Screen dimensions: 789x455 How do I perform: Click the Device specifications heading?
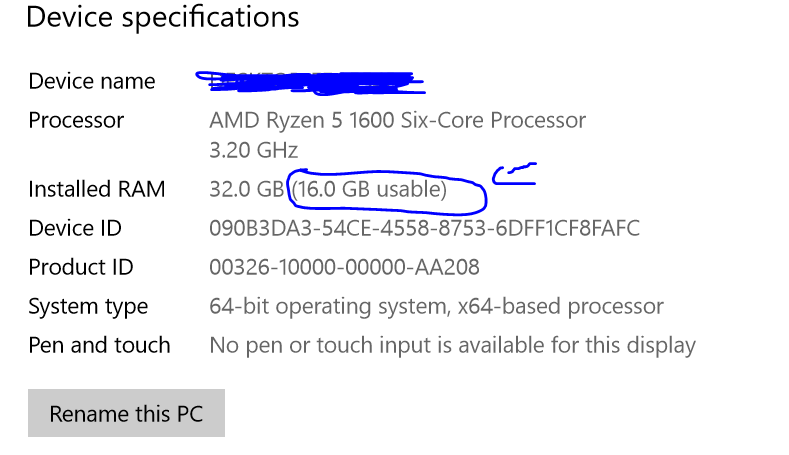click(162, 17)
